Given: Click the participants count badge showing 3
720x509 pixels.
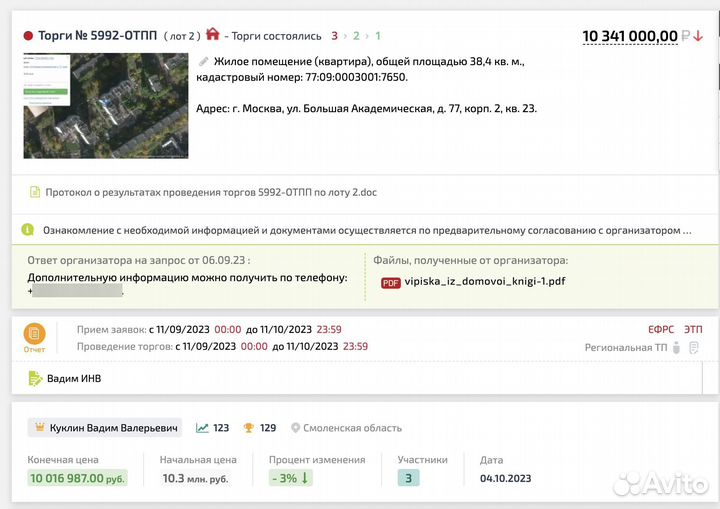Looking at the screenshot, I should click(x=409, y=478).
